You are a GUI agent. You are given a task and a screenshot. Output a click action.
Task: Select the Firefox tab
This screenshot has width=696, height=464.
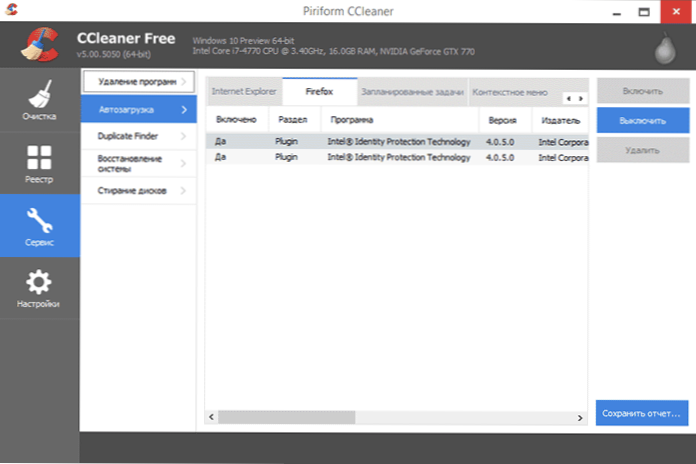[x=320, y=91]
